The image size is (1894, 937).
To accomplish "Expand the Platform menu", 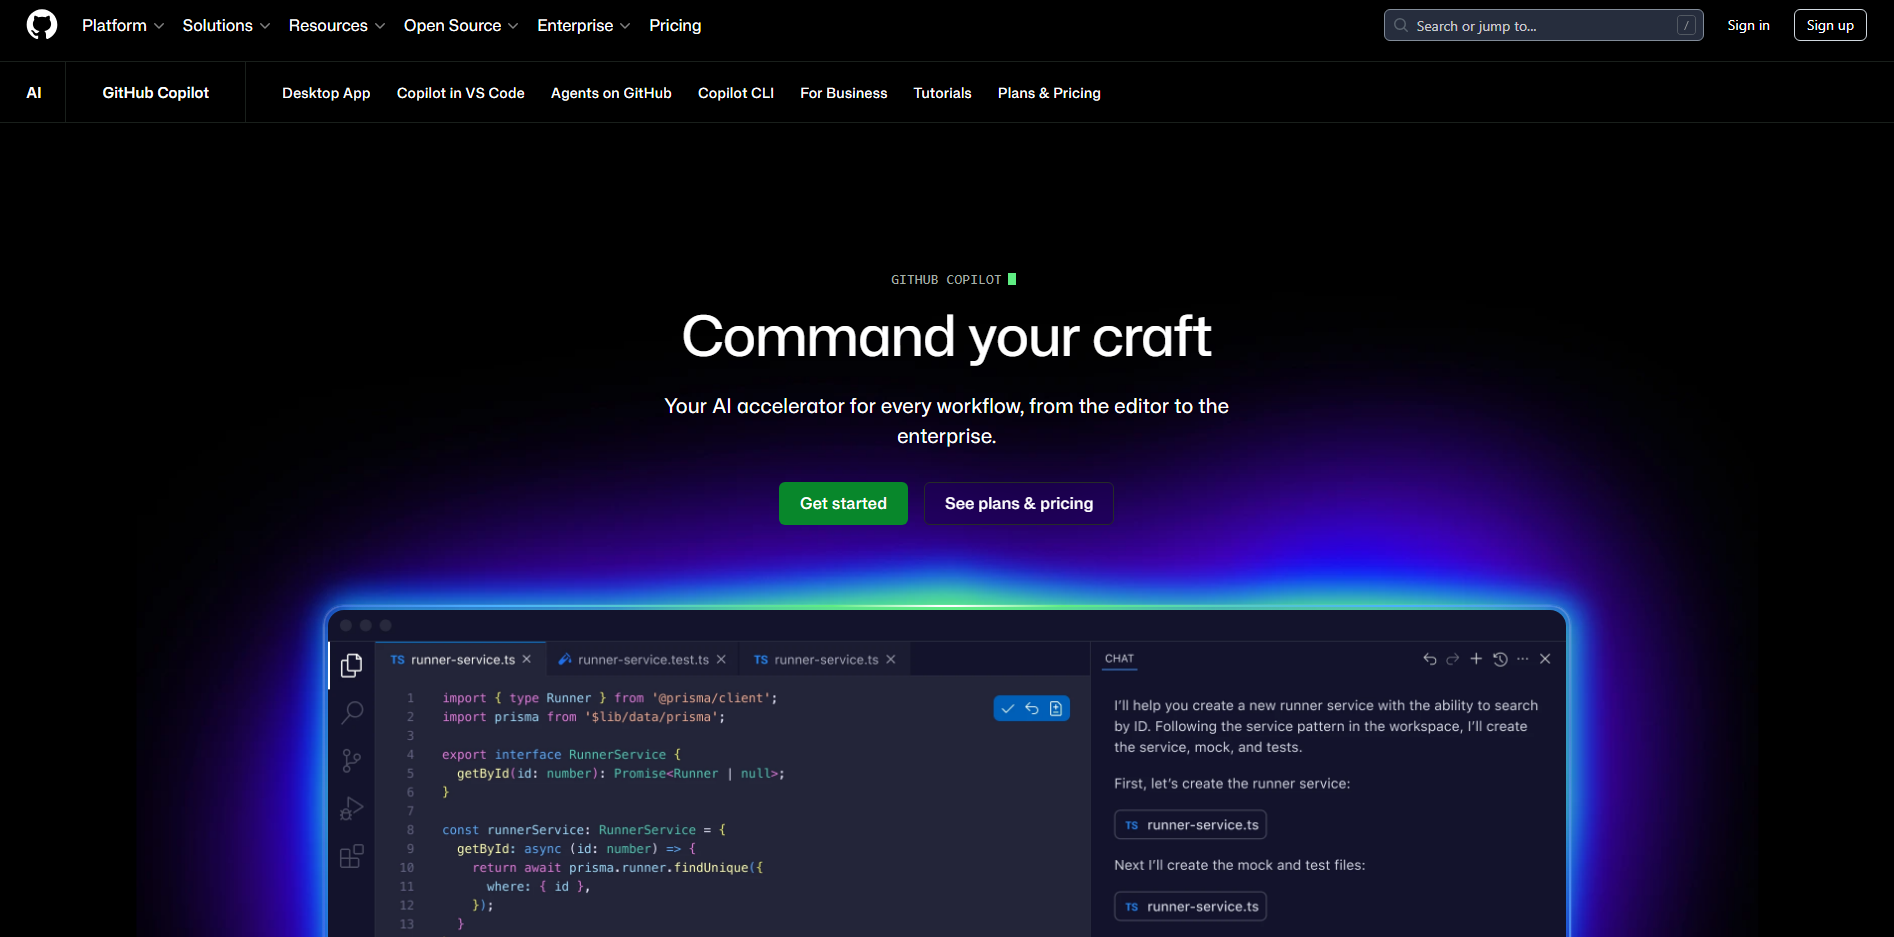I will (123, 25).
